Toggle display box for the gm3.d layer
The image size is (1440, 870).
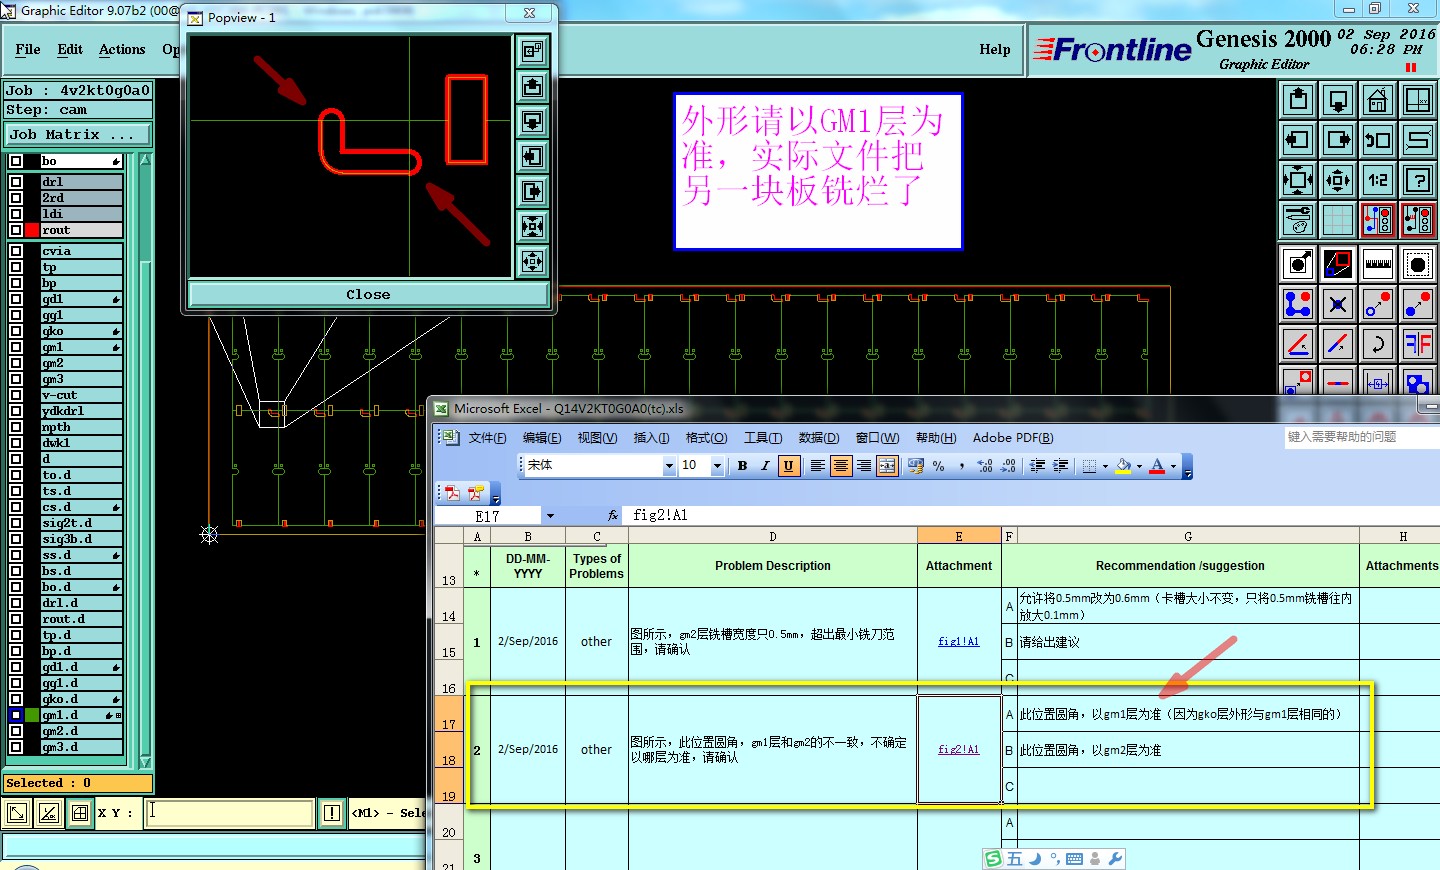click(x=16, y=747)
